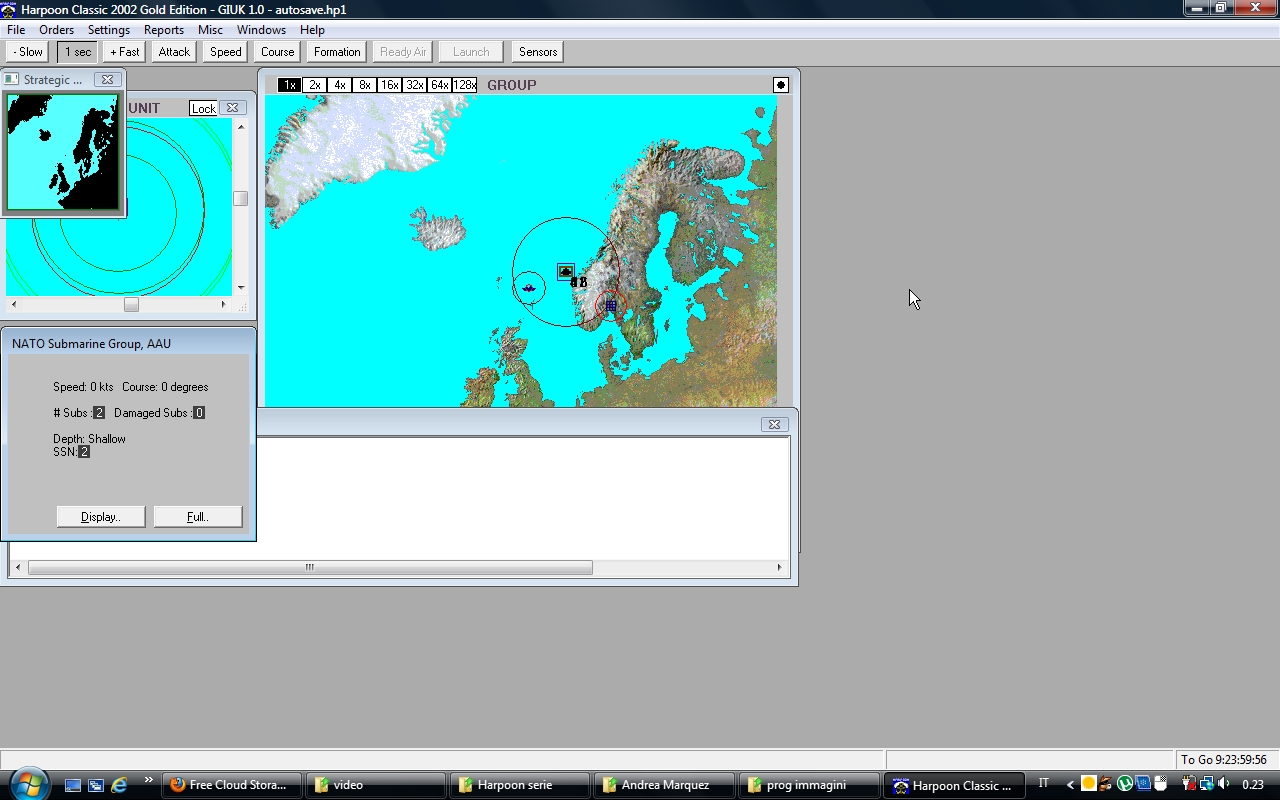Click the green circular tray icon
The width and height of the screenshot is (1280, 800).
[1125, 784]
